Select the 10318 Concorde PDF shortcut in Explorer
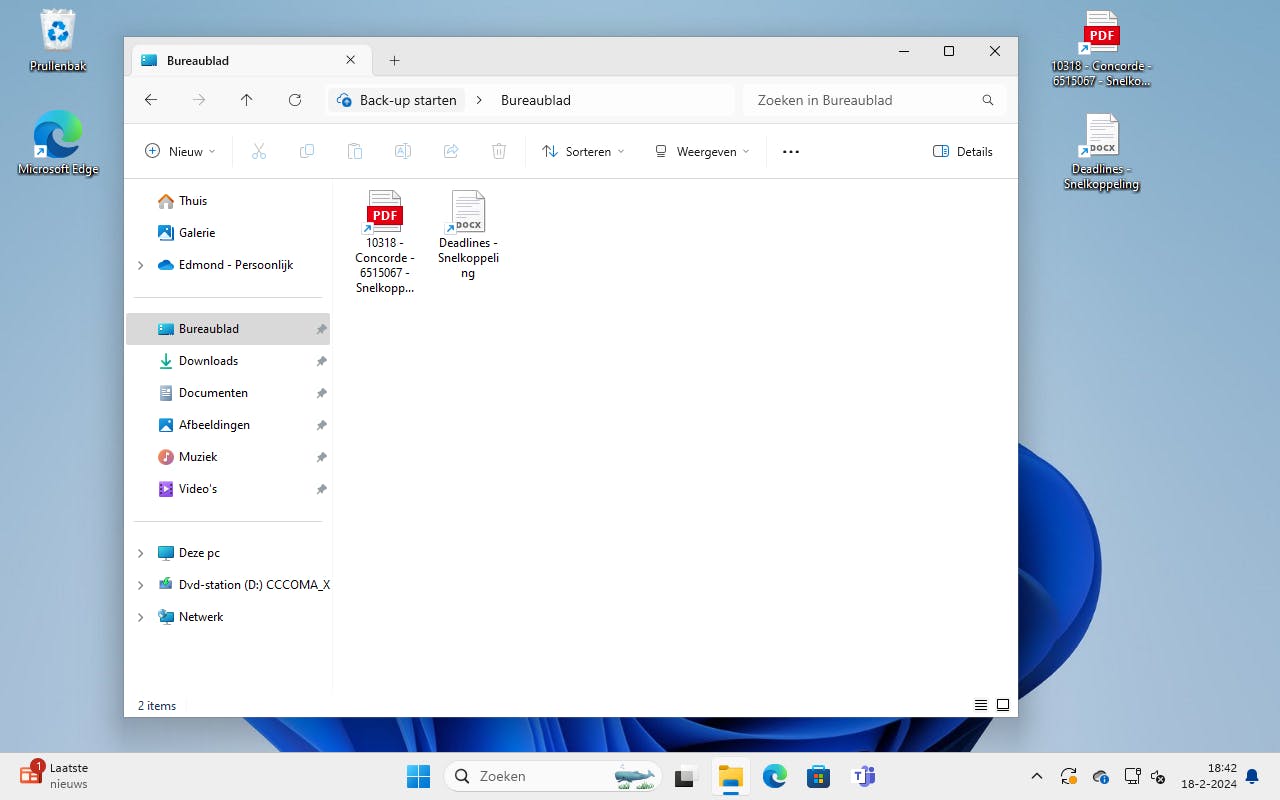The height and width of the screenshot is (800, 1280). pos(385,242)
